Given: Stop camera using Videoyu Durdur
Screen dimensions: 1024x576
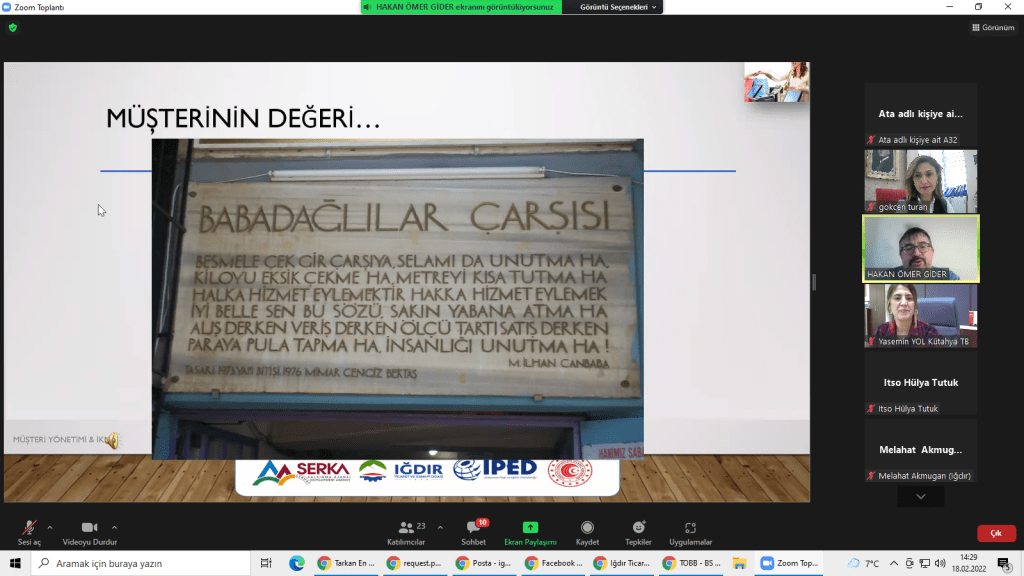Looking at the screenshot, I should pos(89,528).
